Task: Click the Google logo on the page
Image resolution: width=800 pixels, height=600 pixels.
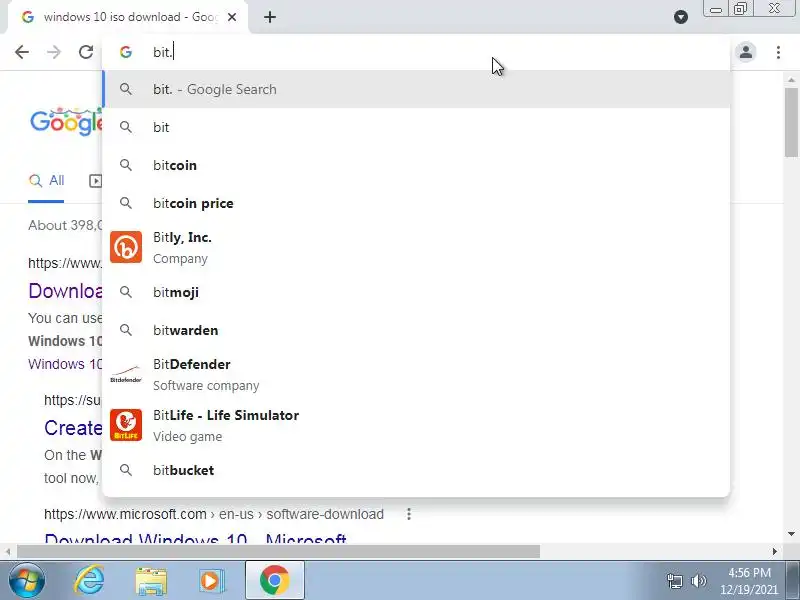Action: 66,121
